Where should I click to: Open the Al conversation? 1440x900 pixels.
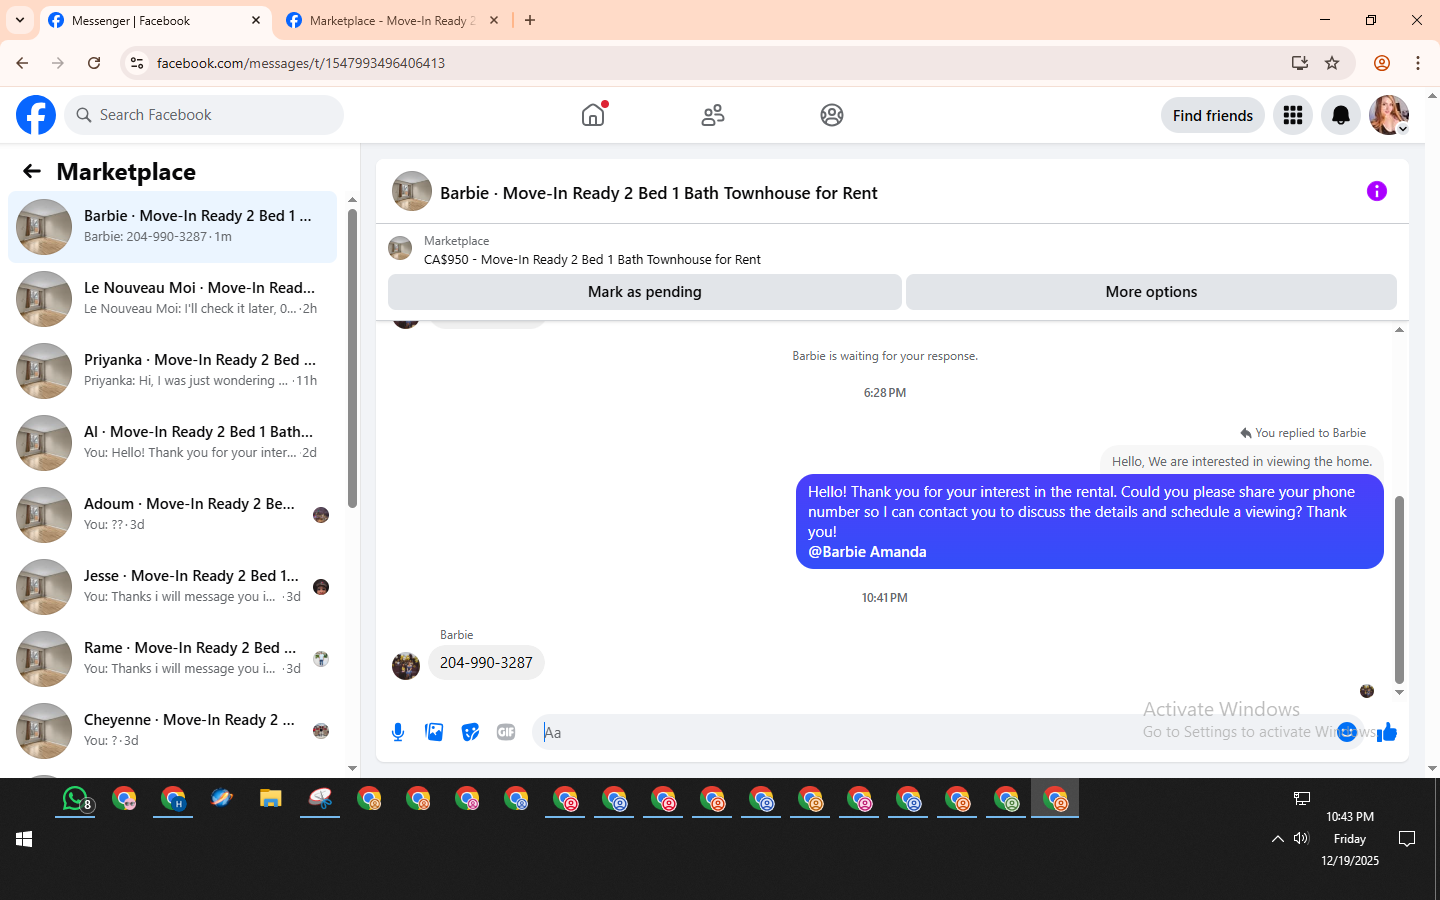[x=172, y=443]
